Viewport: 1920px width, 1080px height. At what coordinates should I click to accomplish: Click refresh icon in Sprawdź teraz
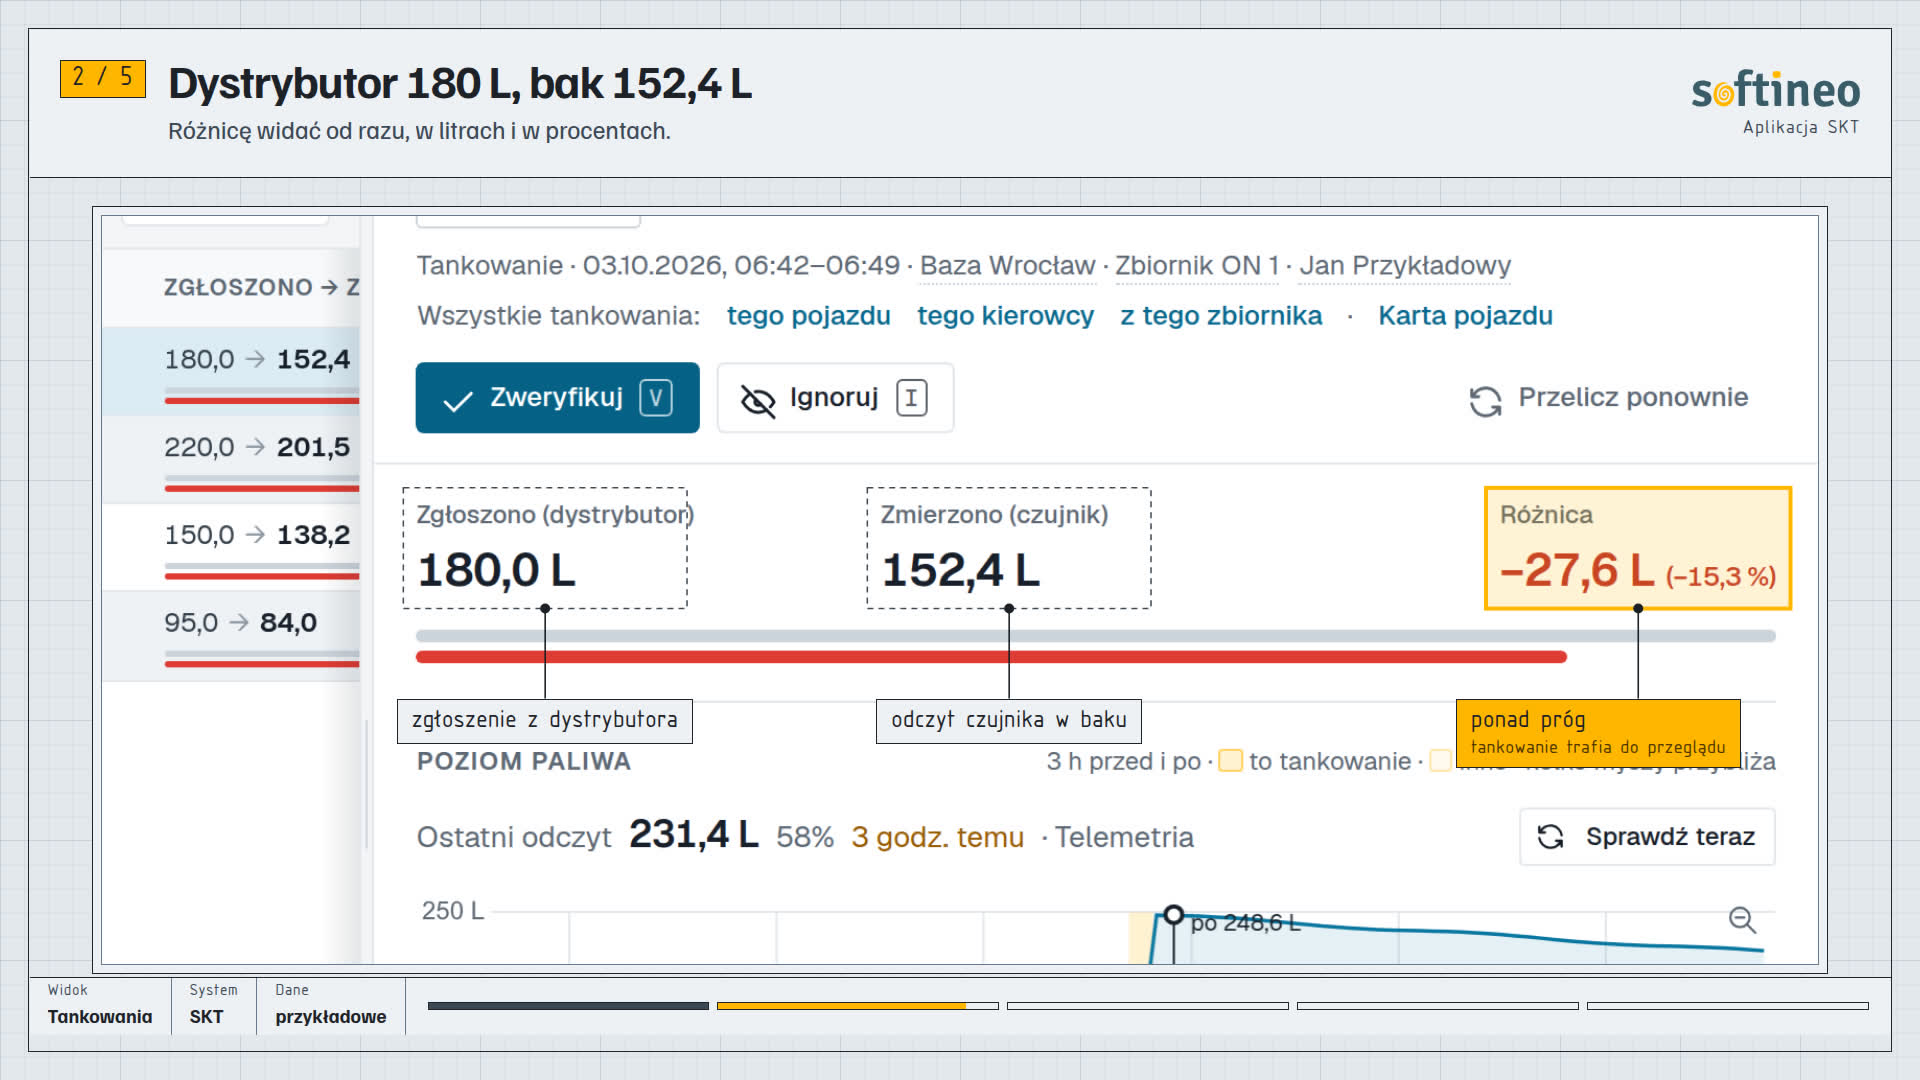(1550, 837)
